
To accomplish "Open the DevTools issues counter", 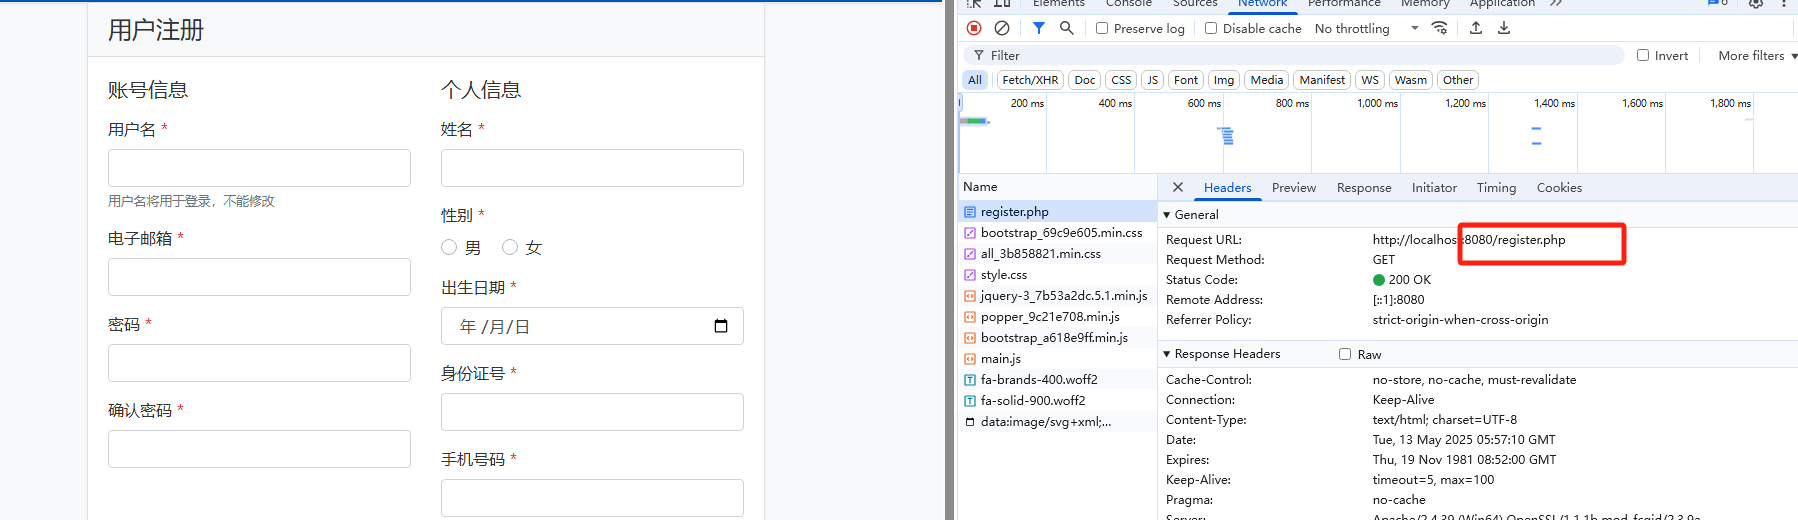I will click(1718, 3).
